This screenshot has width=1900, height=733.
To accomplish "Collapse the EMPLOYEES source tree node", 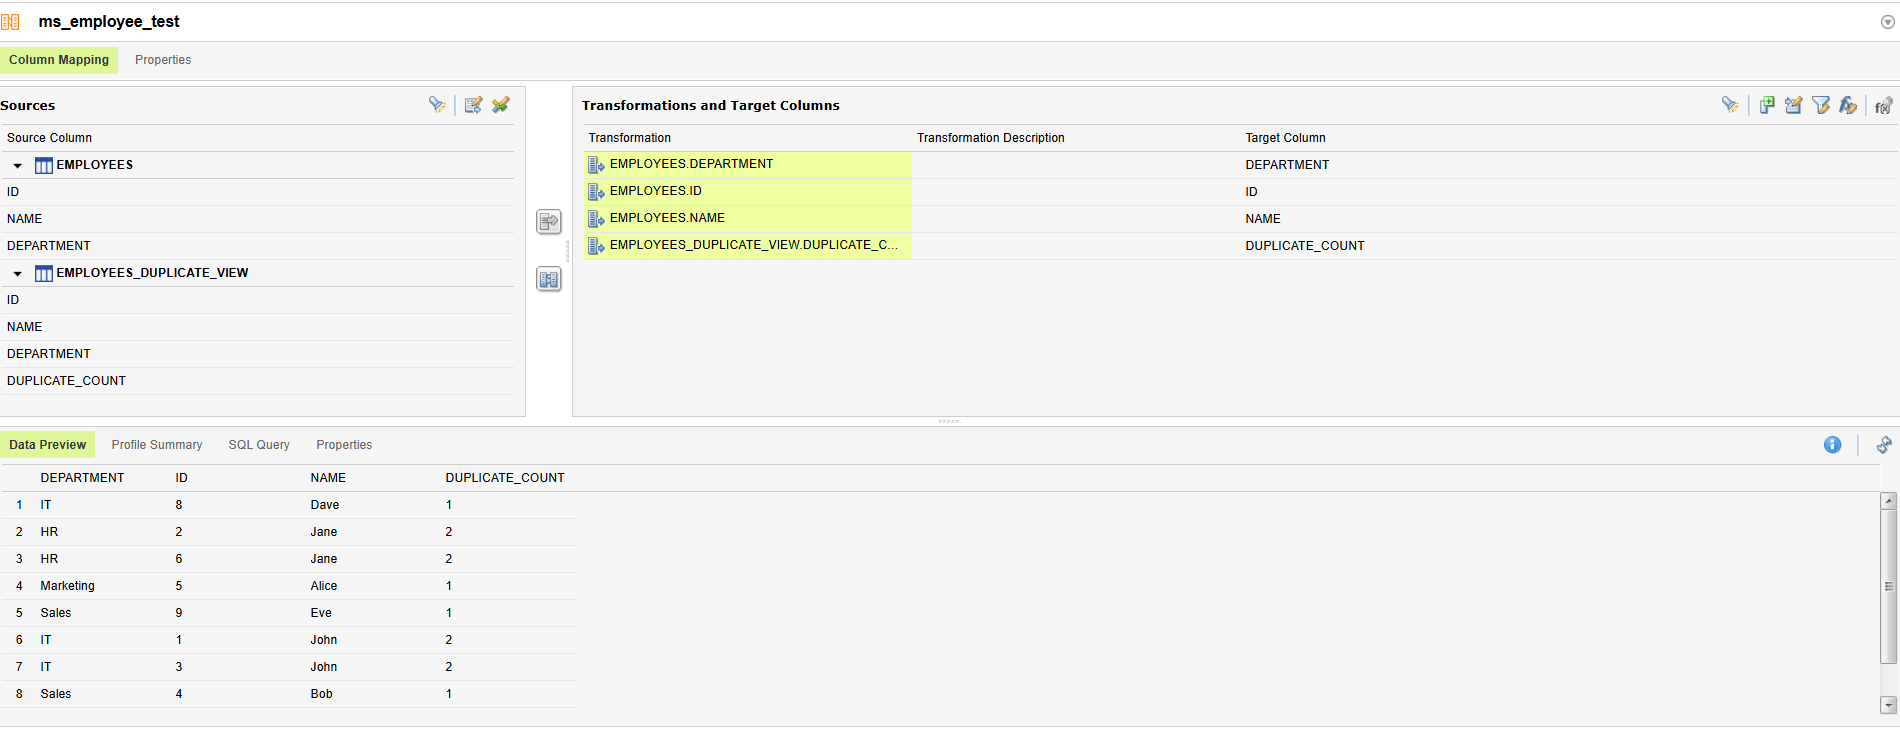I will pos(18,166).
